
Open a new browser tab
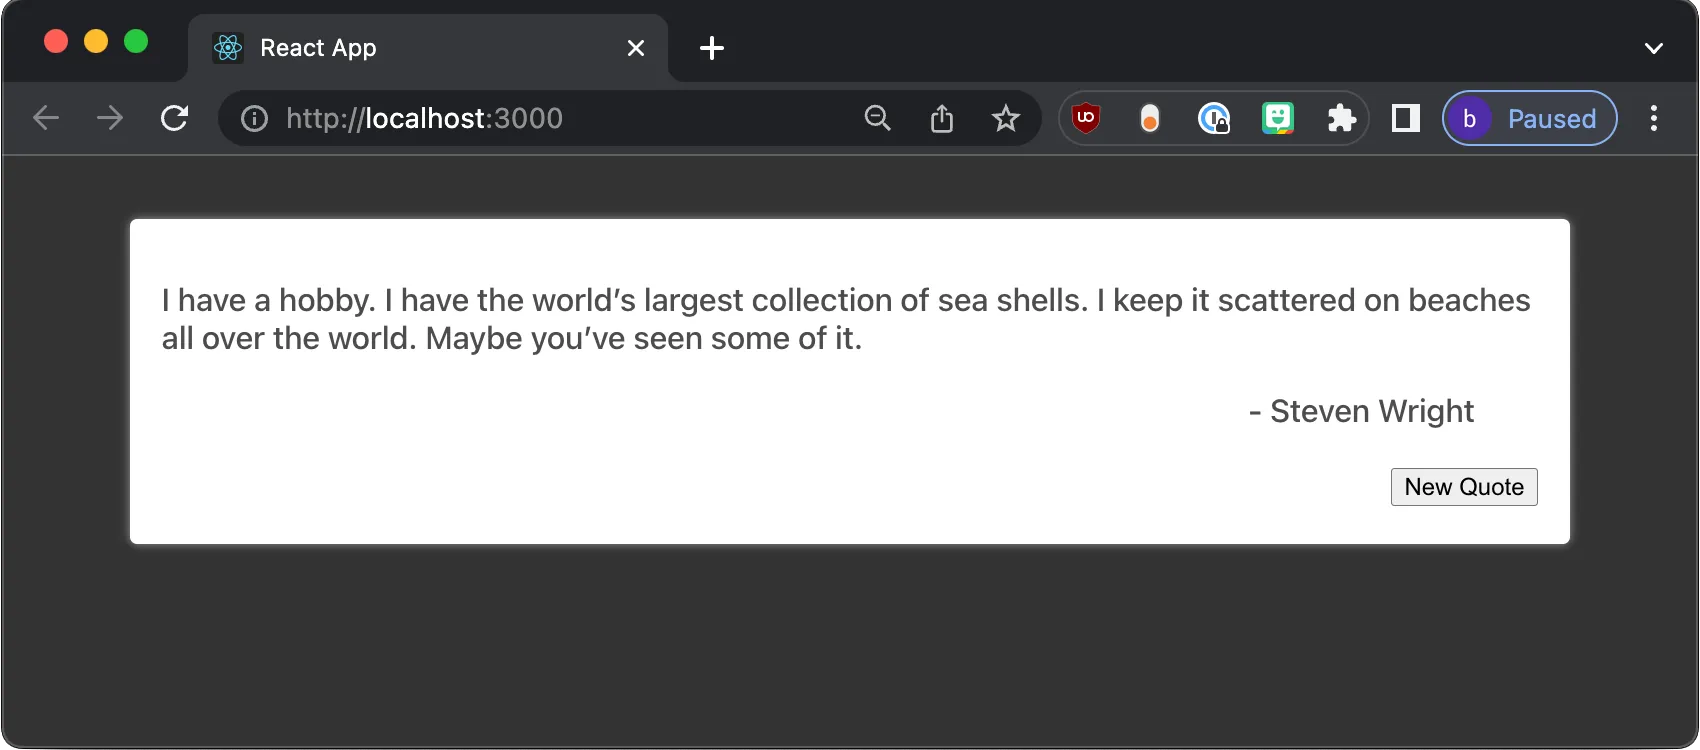tap(712, 48)
